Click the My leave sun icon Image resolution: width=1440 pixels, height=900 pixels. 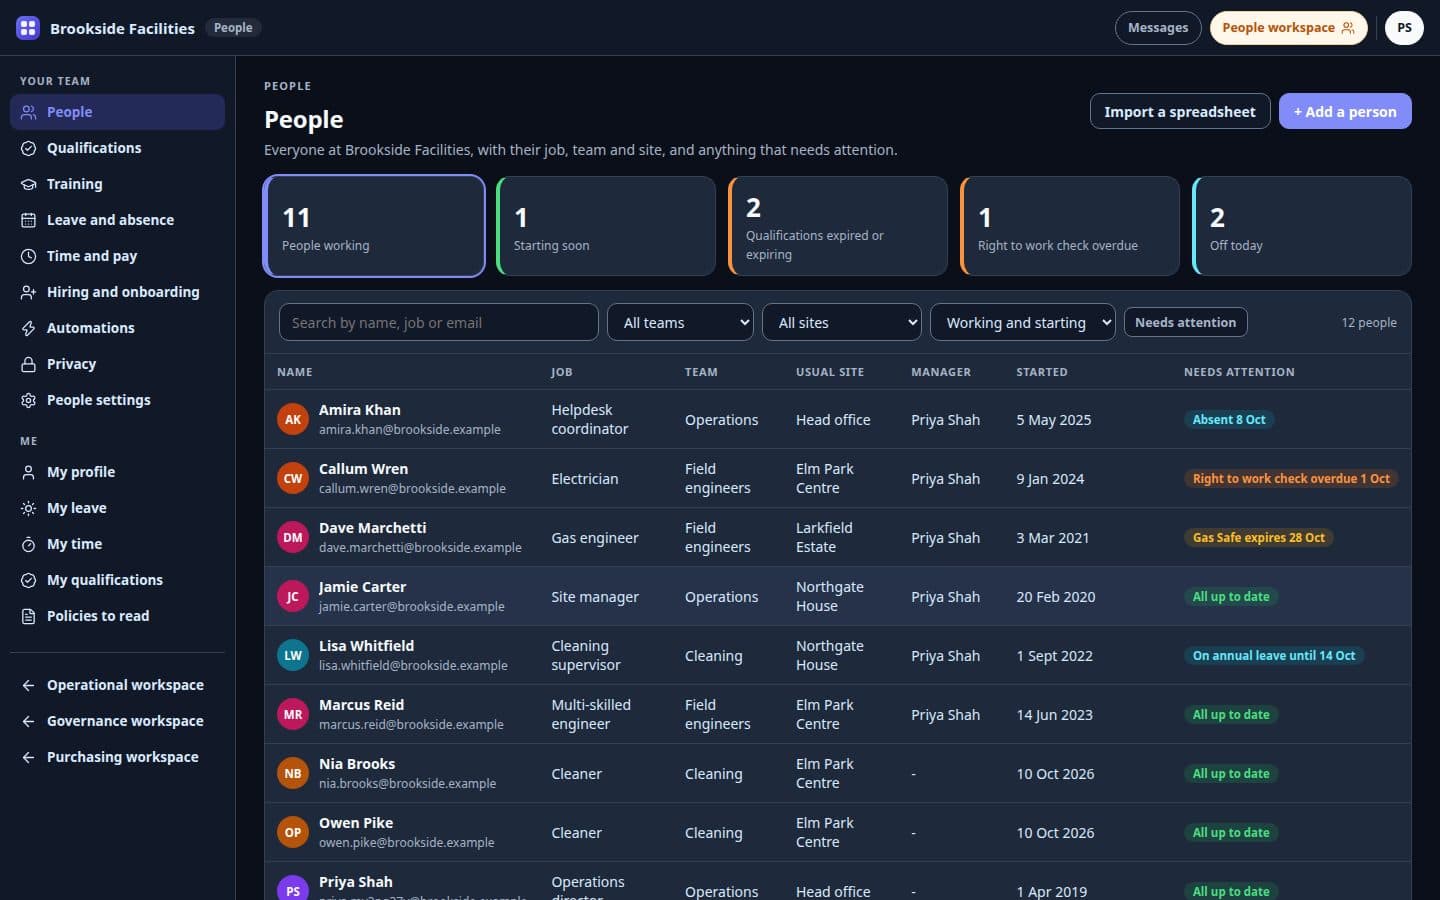coord(29,508)
